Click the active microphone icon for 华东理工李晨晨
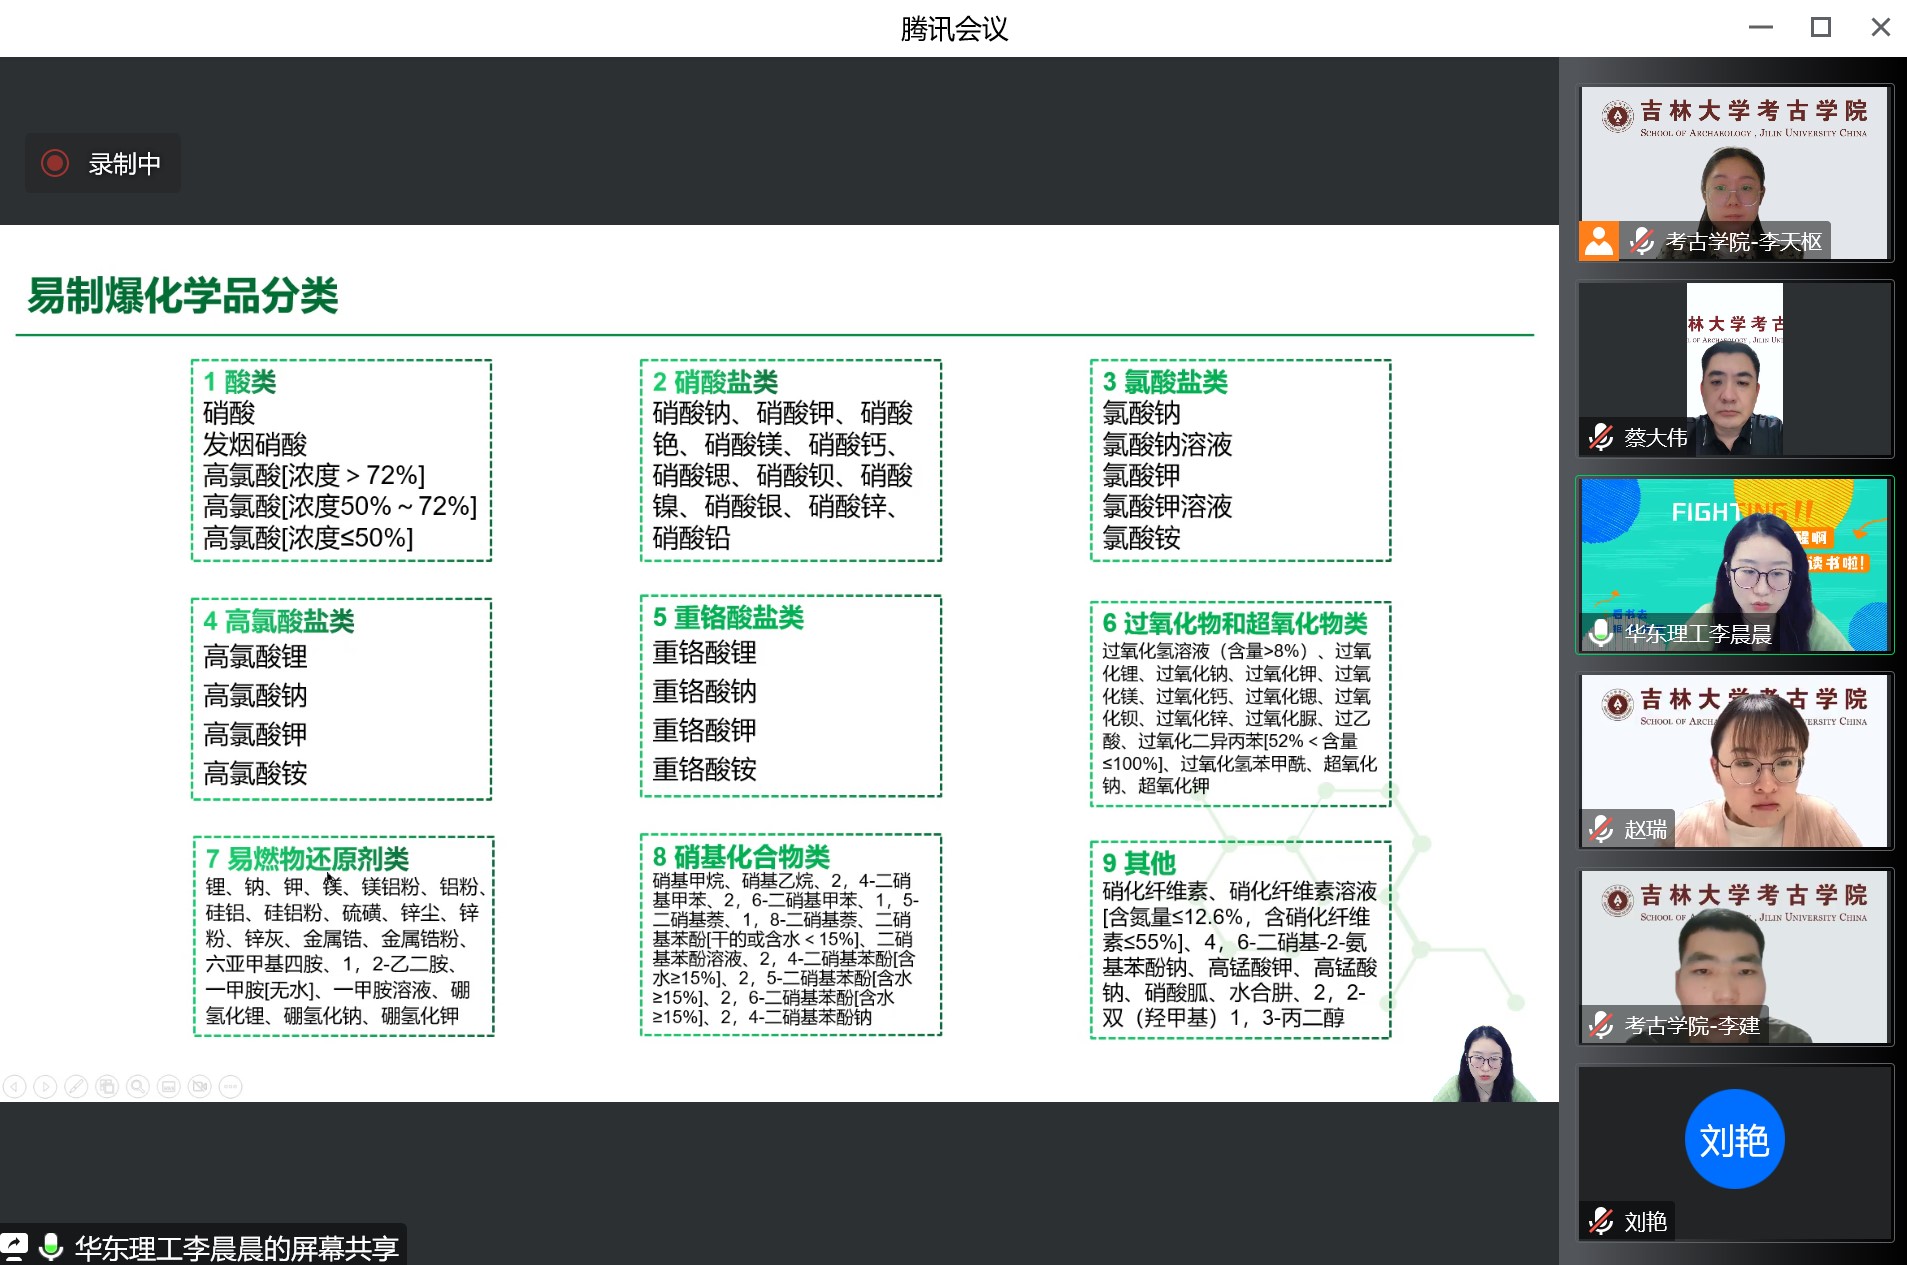The image size is (1907, 1265). pyautogui.click(x=1600, y=632)
